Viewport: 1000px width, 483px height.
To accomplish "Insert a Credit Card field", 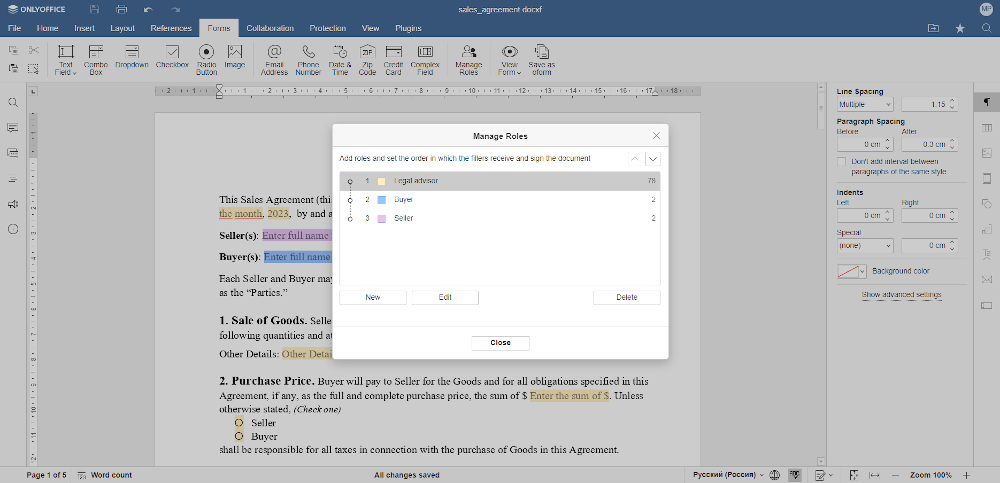I will point(393,54).
